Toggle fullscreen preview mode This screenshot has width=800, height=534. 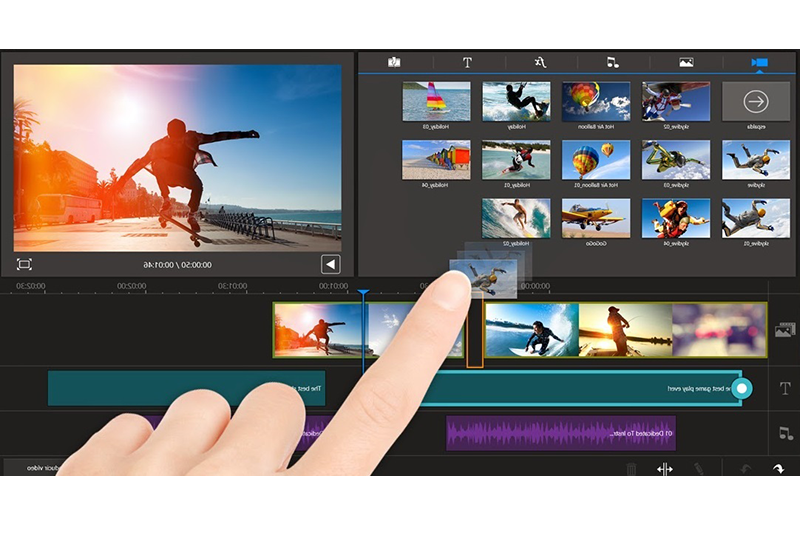[24, 264]
